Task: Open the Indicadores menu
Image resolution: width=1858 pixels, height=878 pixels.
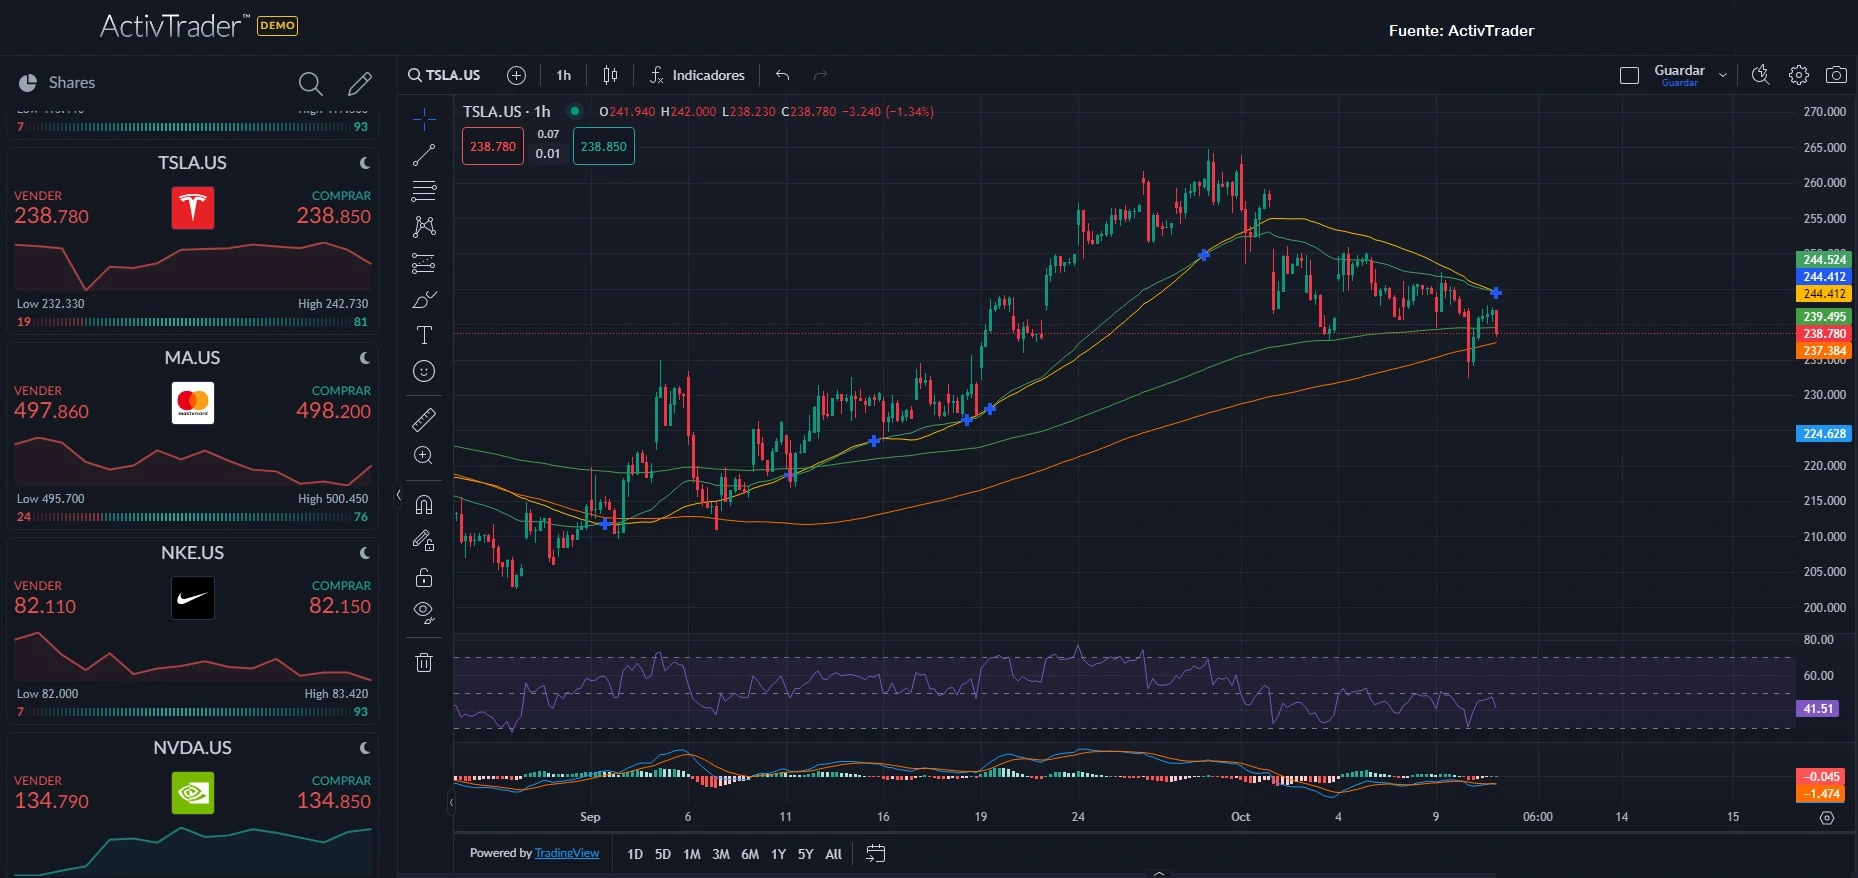Action: click(697, 75)
